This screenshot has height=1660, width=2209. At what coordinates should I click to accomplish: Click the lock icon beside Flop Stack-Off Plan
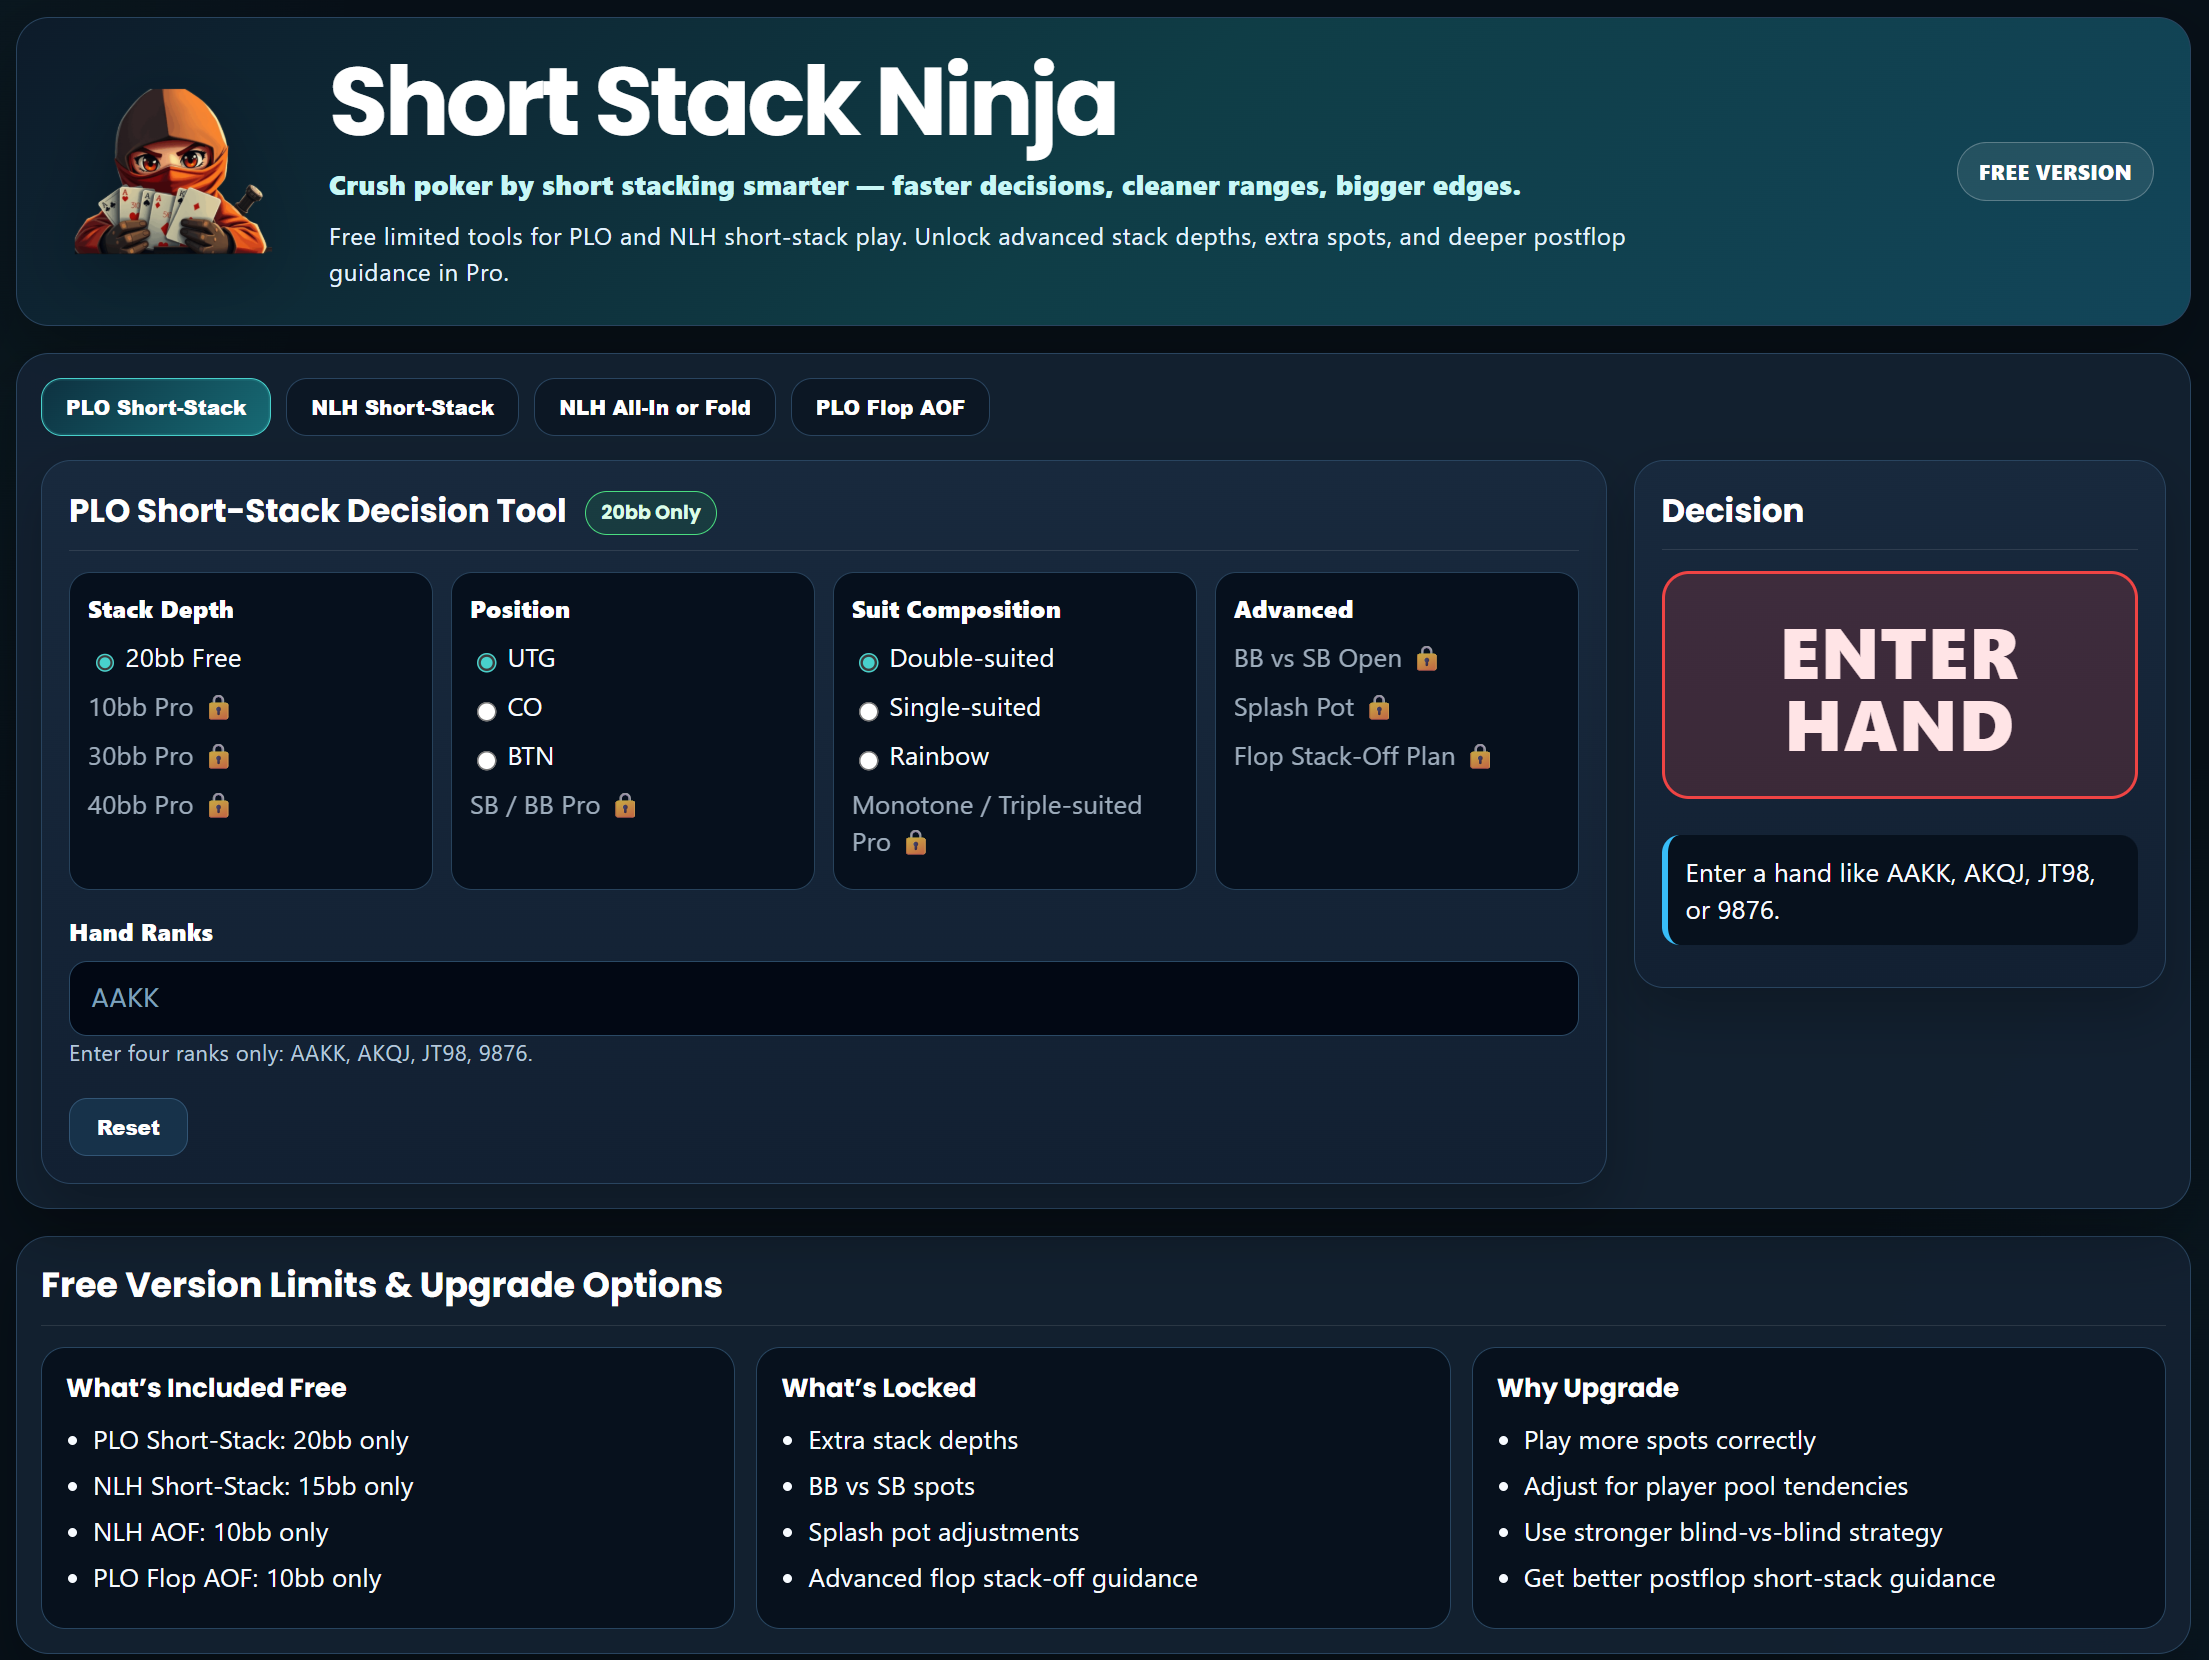pyautogui.click(x=1480, y=757)
